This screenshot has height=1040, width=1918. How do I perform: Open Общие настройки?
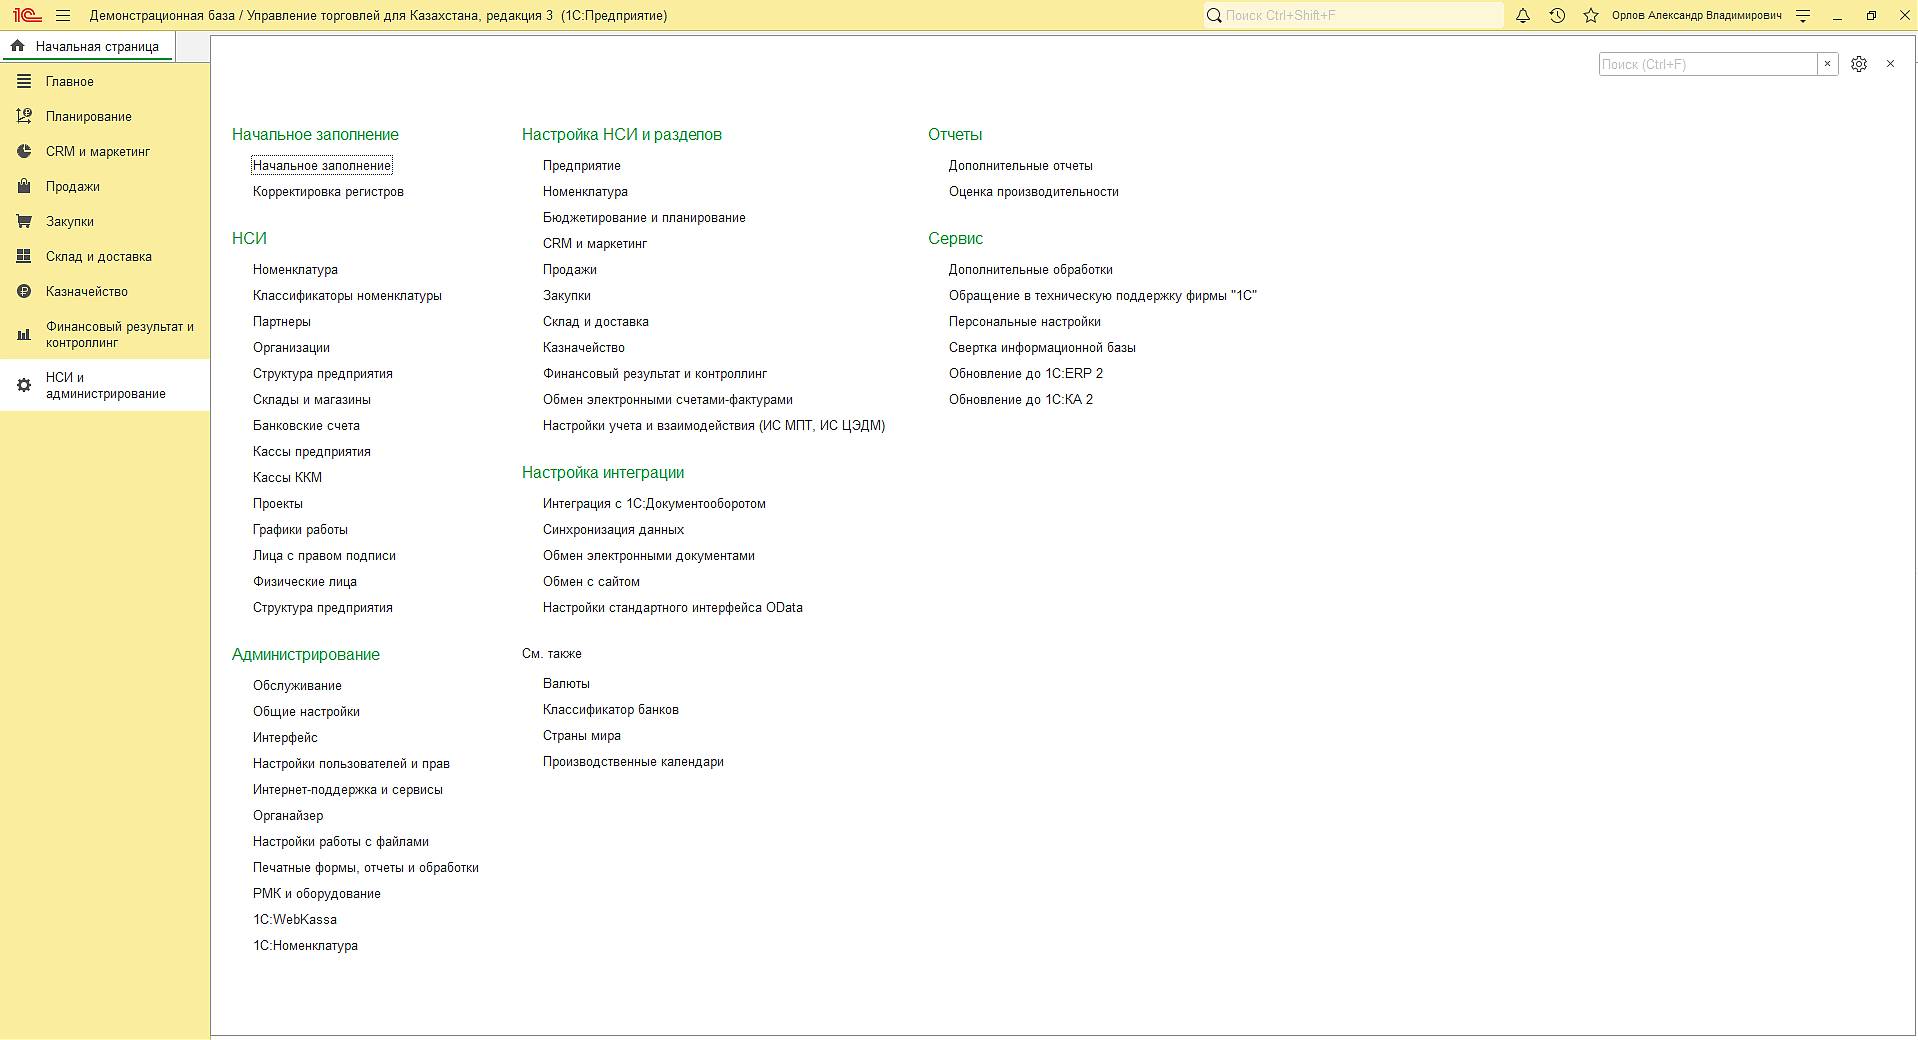tap(306, 711)
